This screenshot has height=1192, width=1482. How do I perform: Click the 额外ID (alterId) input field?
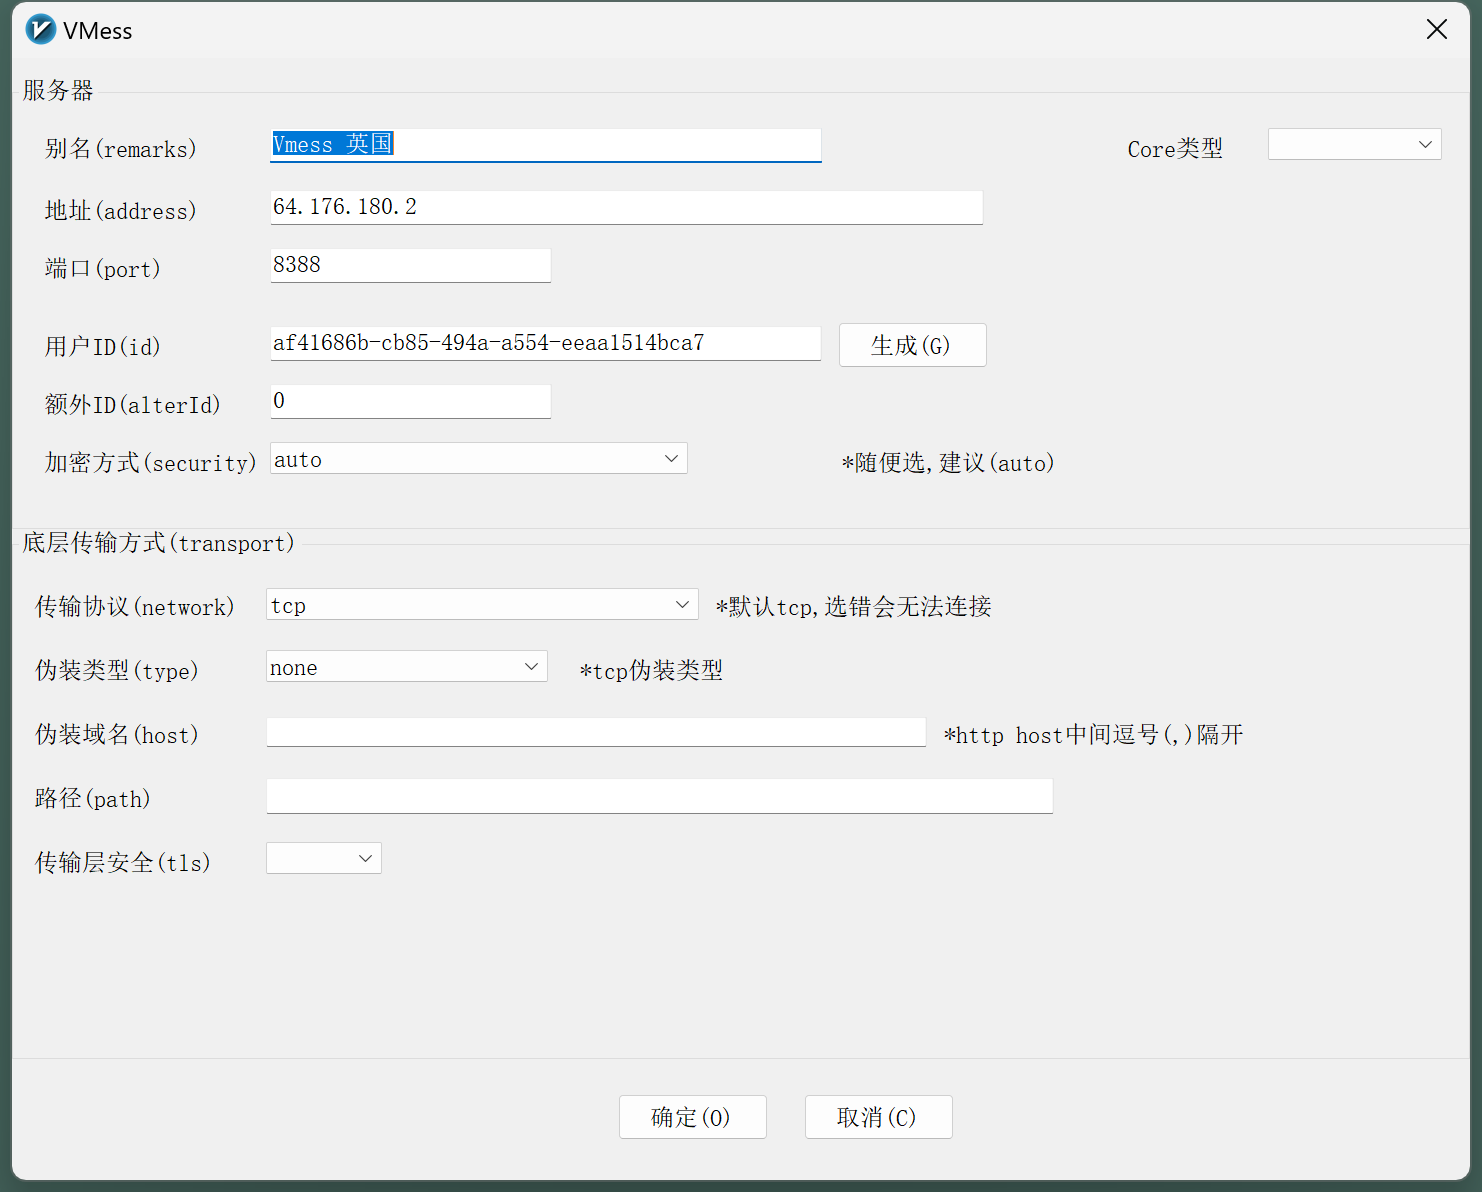click(410, 401)
